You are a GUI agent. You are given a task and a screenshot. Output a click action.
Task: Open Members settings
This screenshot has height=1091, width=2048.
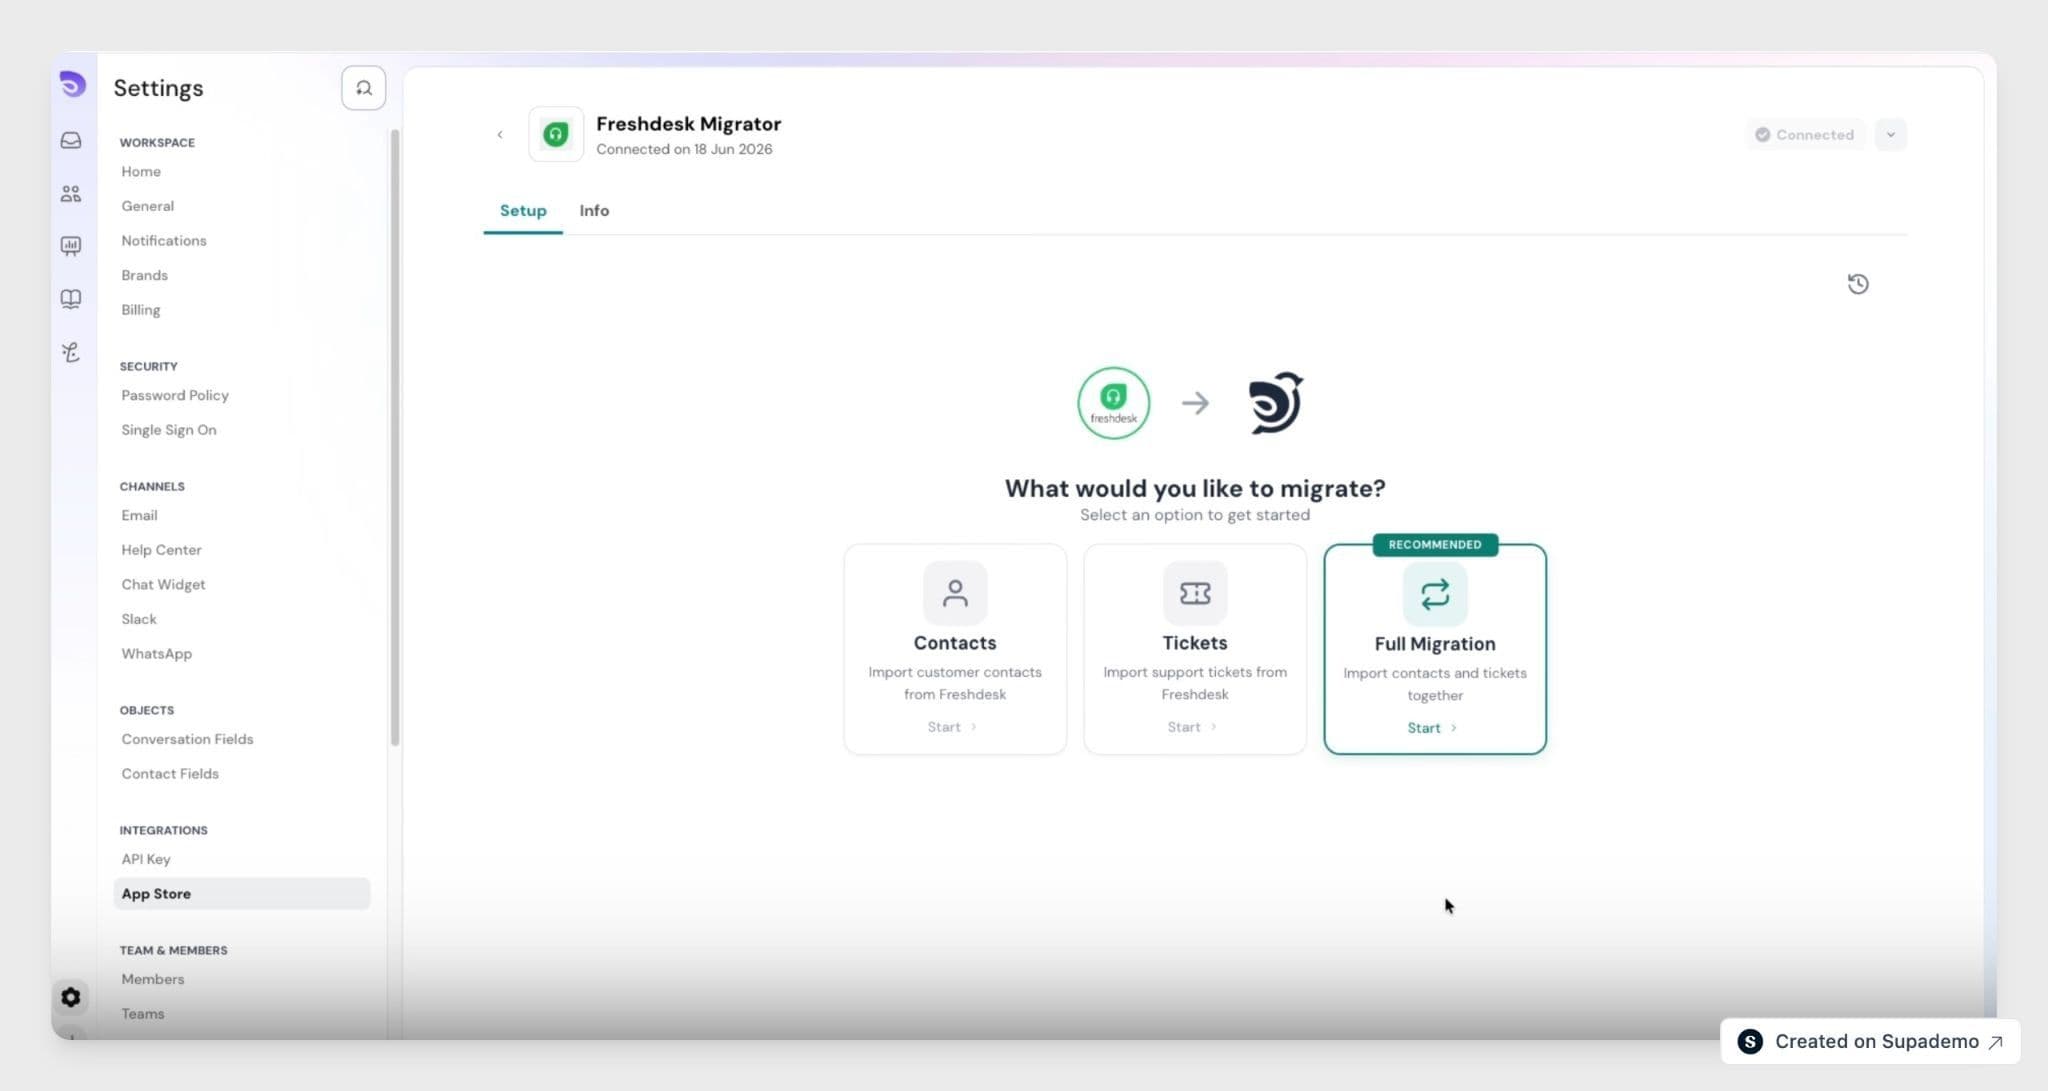click(153, 979)
